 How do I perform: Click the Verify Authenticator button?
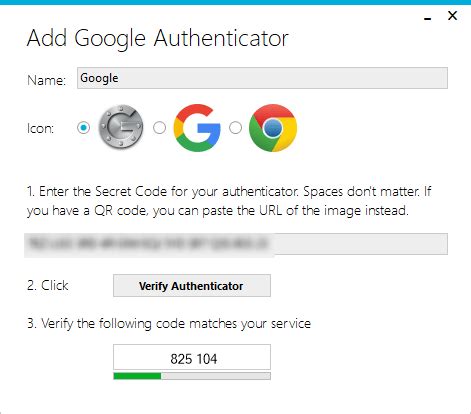pyautogui.click(x=192, y=286)
